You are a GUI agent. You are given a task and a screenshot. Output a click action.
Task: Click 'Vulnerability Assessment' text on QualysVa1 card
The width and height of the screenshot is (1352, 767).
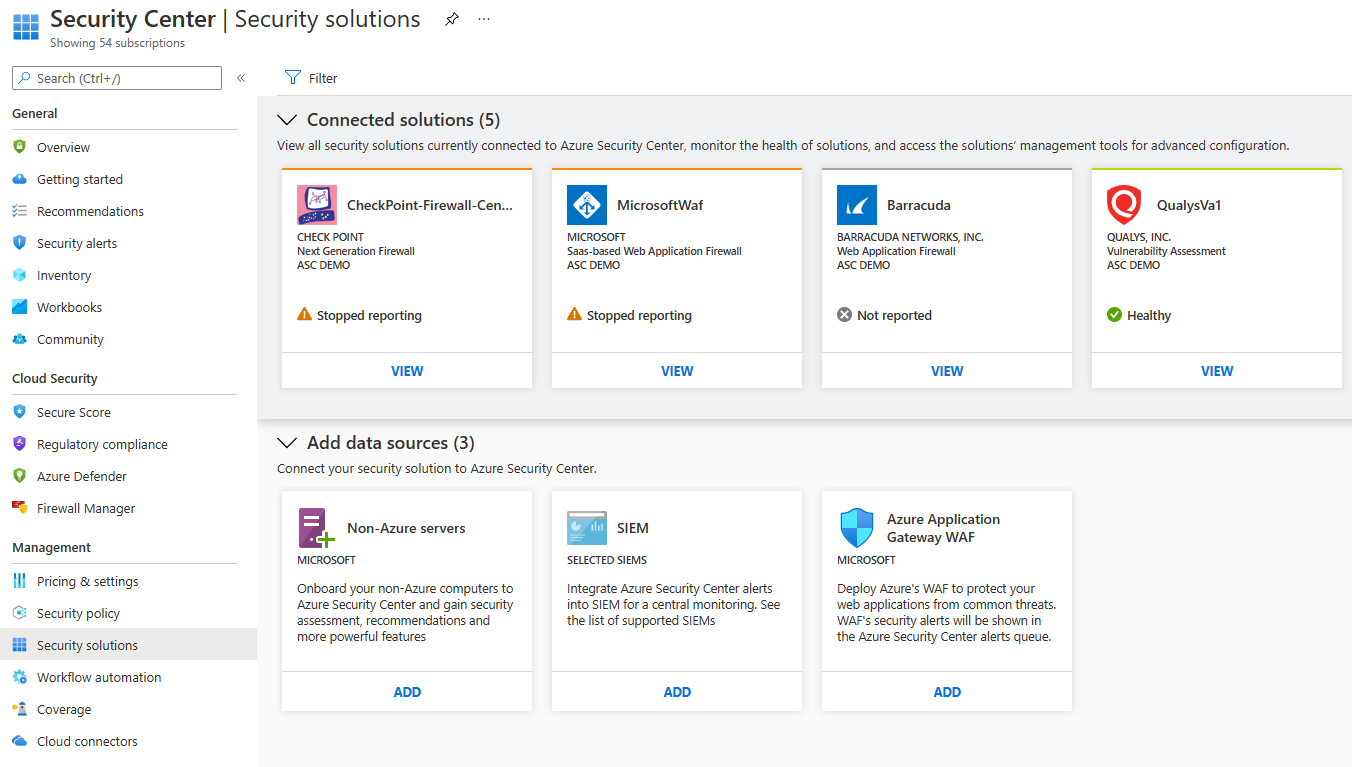point(1166,251)
